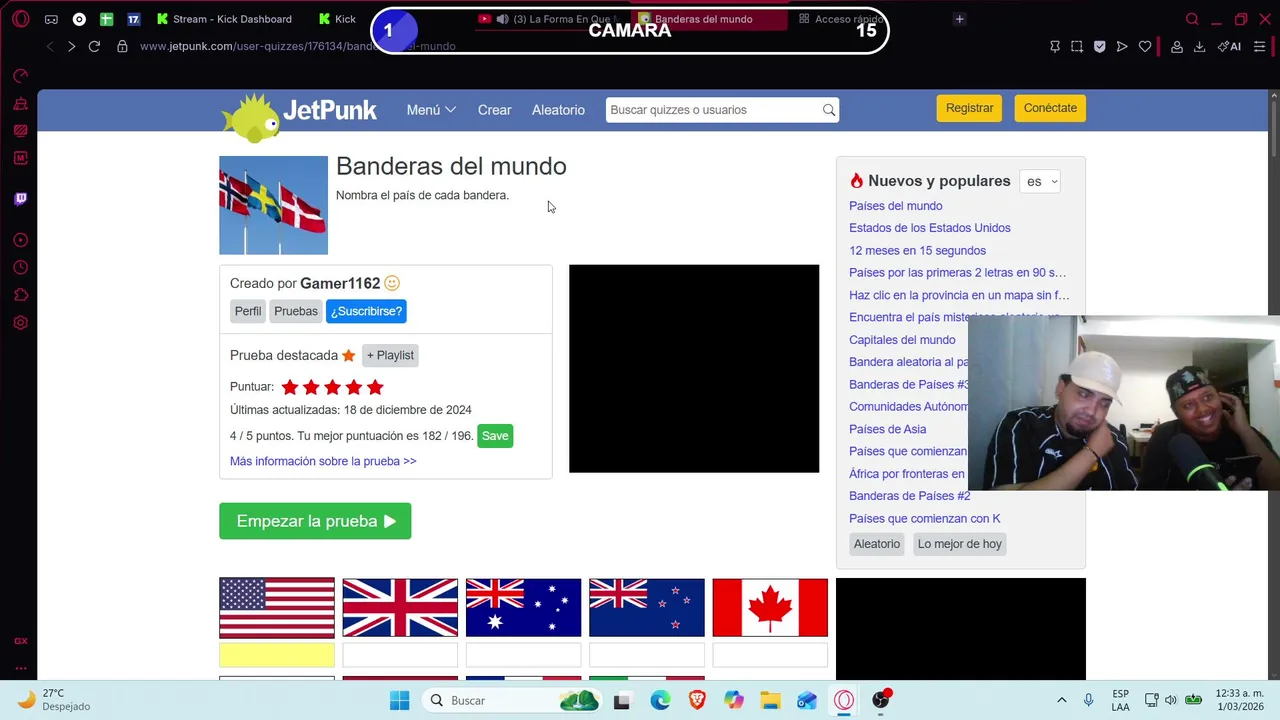1280x720 pixels.
Task: Open File Explorer from the taskbar
Action: pos(770,700)
